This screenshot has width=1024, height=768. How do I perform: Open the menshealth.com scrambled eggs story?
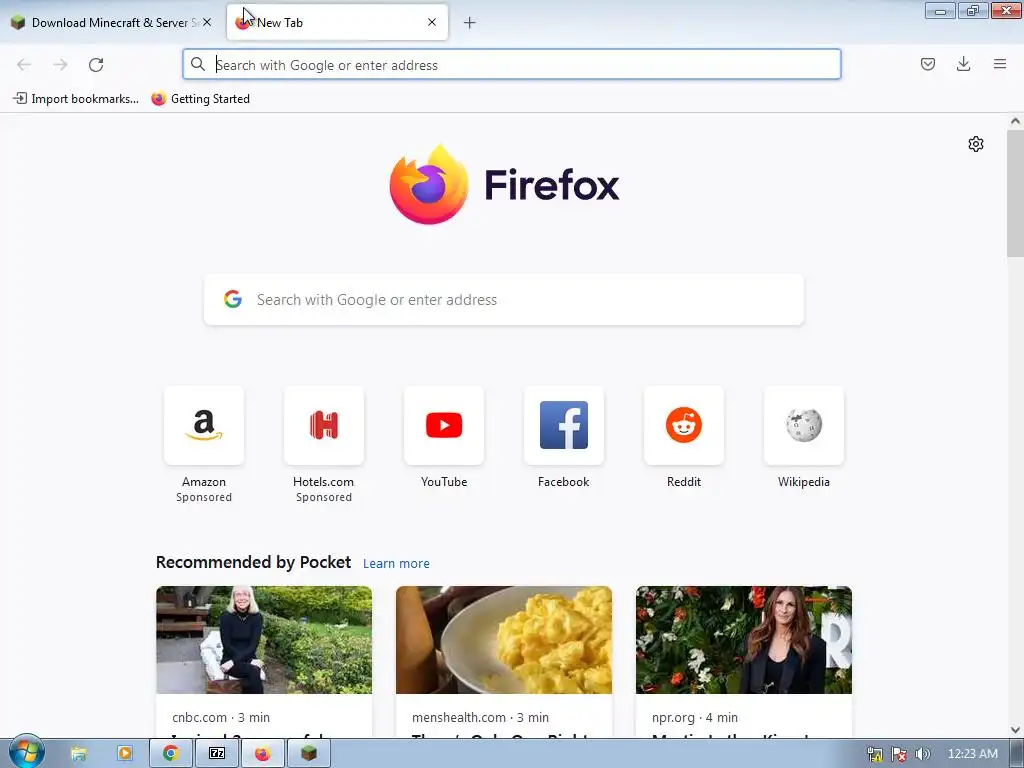[x=504, y=640]
